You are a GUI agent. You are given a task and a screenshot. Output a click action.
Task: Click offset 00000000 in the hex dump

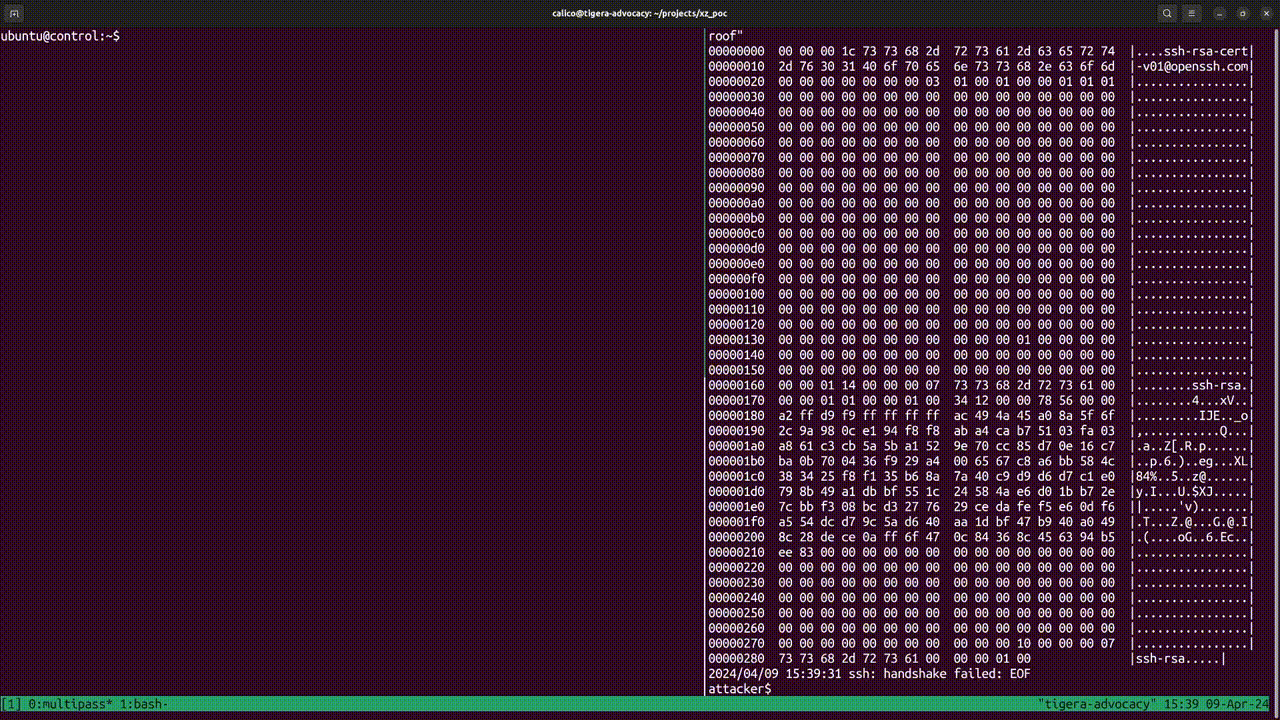coord(736,50)
